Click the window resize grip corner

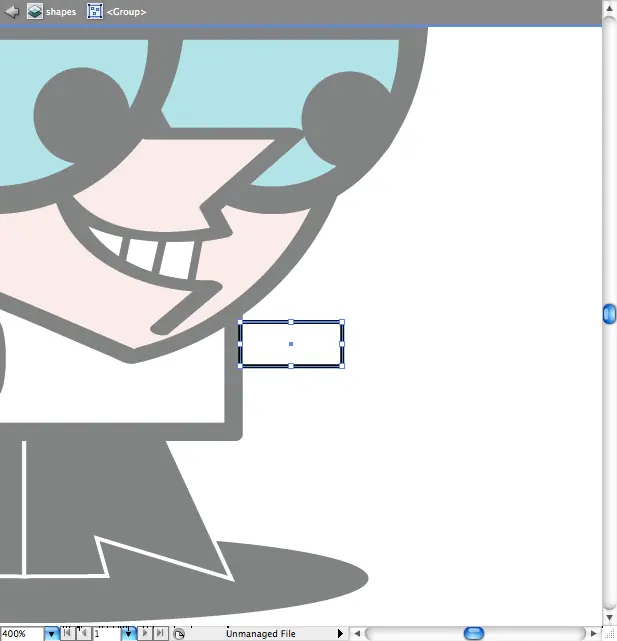[609, 634]
